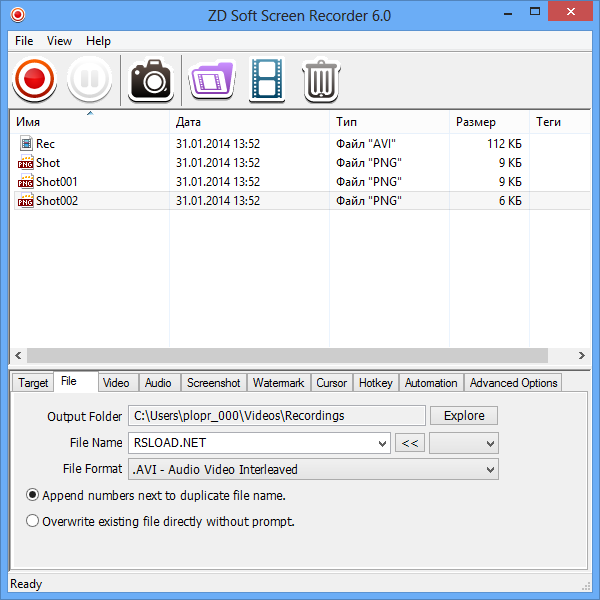Click the PNG icon next to Shot
600x600 pixels.
click(25, 162)
